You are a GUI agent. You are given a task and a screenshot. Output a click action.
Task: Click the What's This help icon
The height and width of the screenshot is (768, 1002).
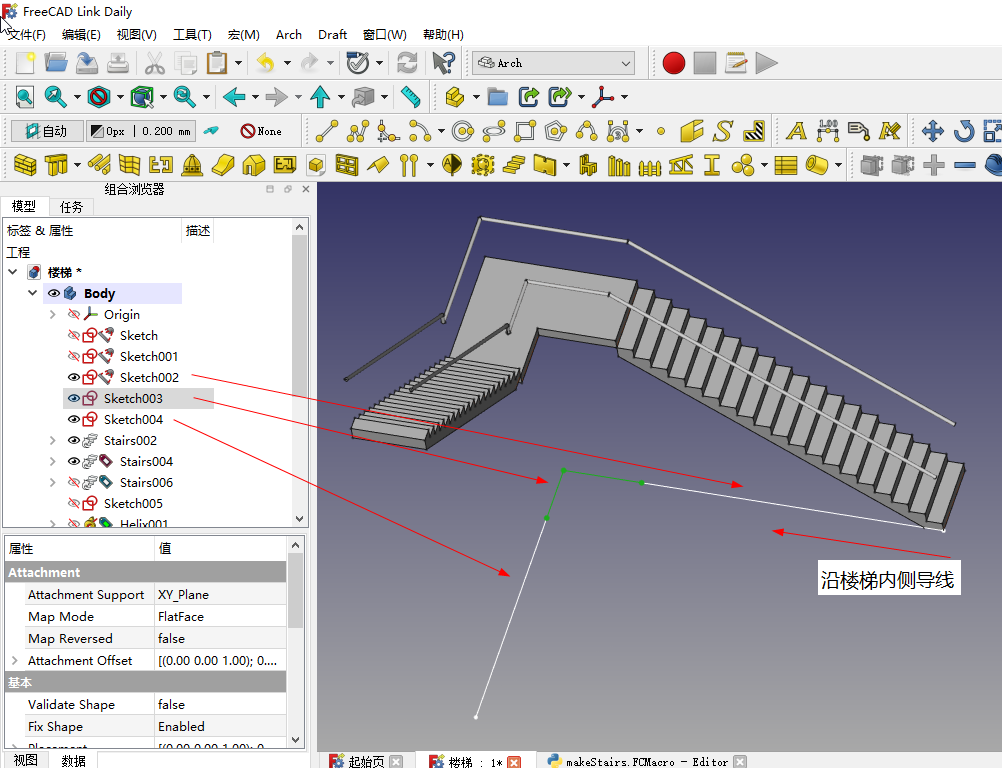pos(443,63)
